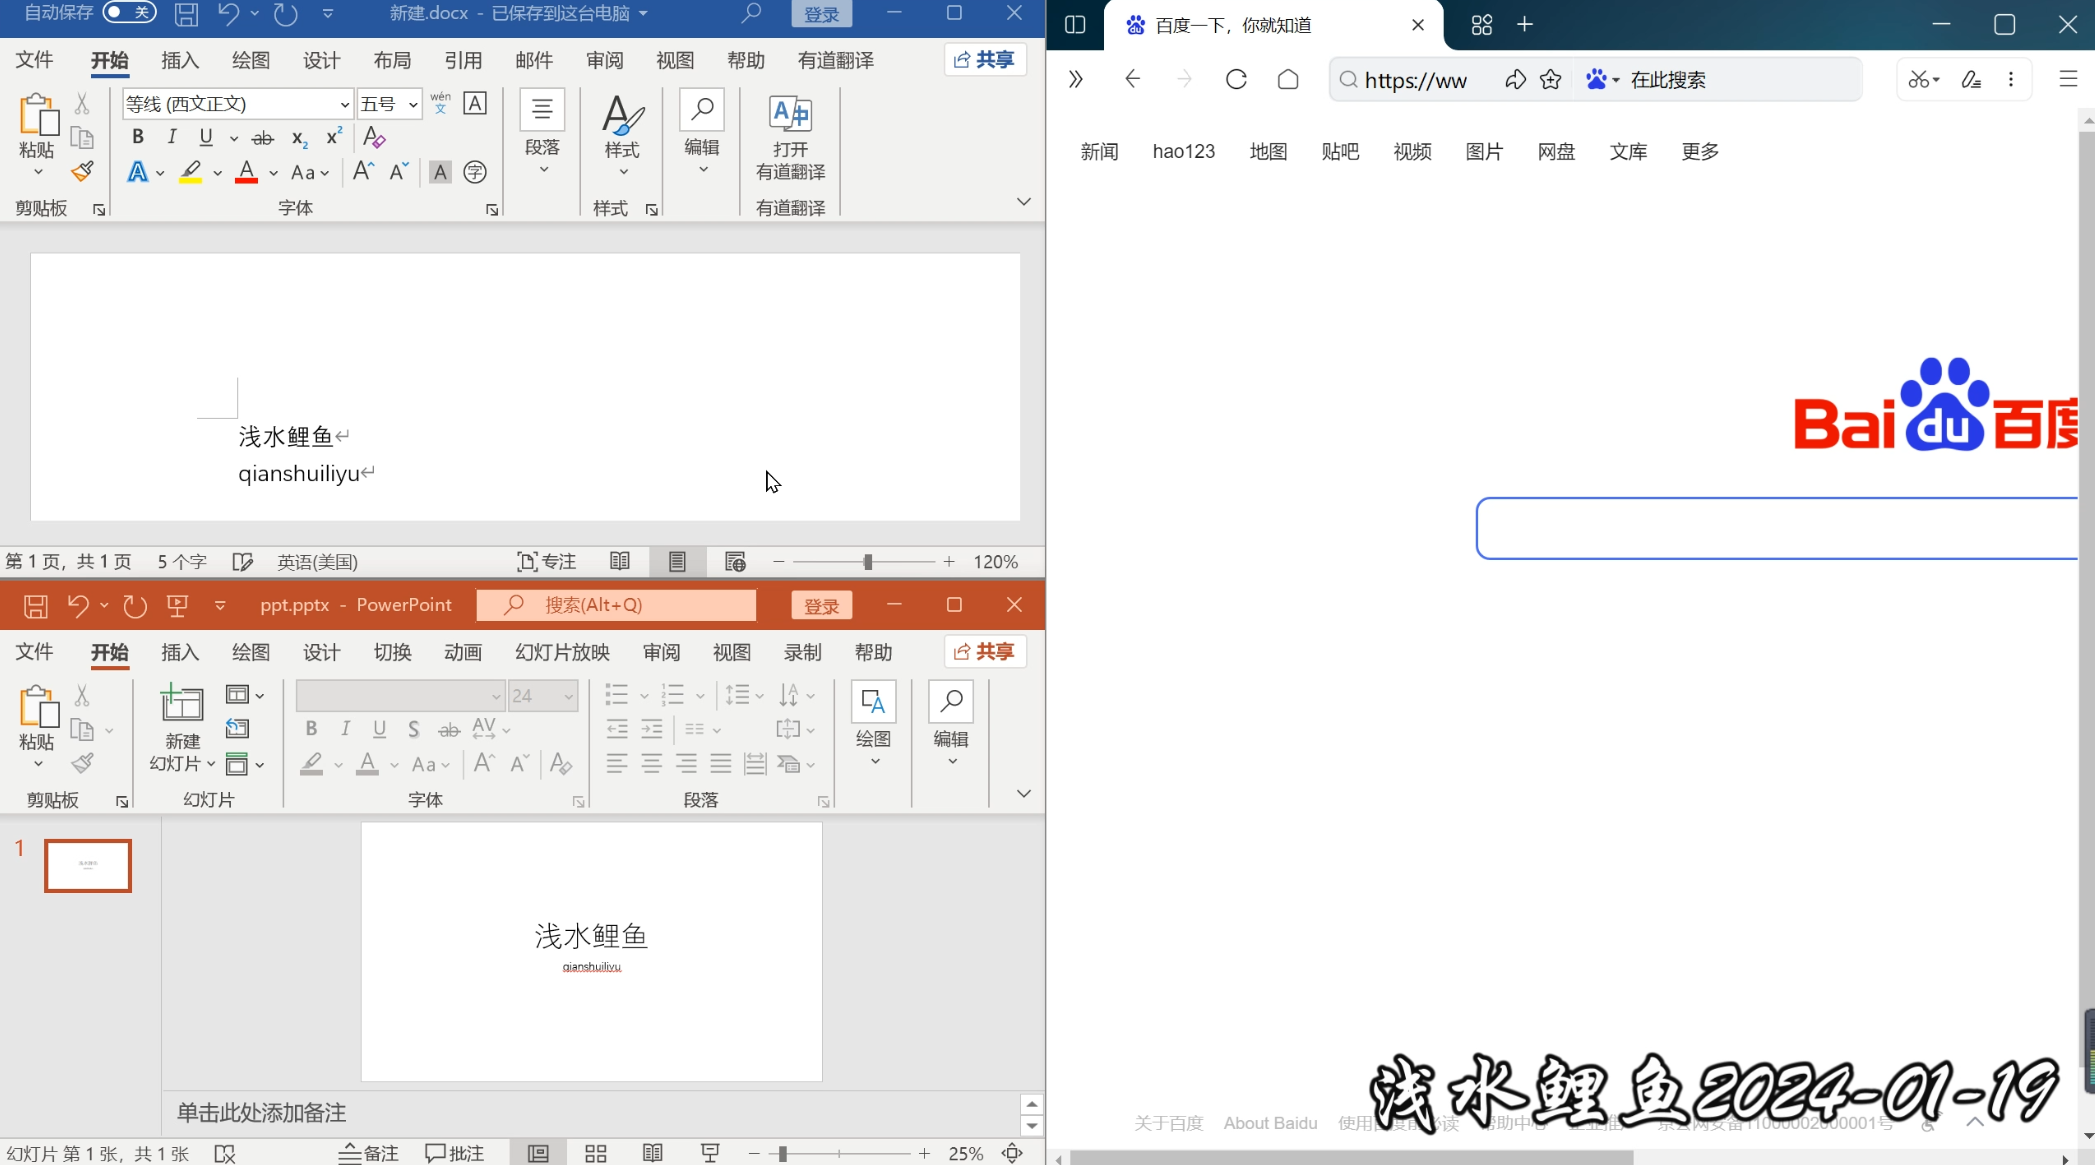Click Clear All Formatting icon in Word
The image size is (2095, 1165).
(374, 137)
